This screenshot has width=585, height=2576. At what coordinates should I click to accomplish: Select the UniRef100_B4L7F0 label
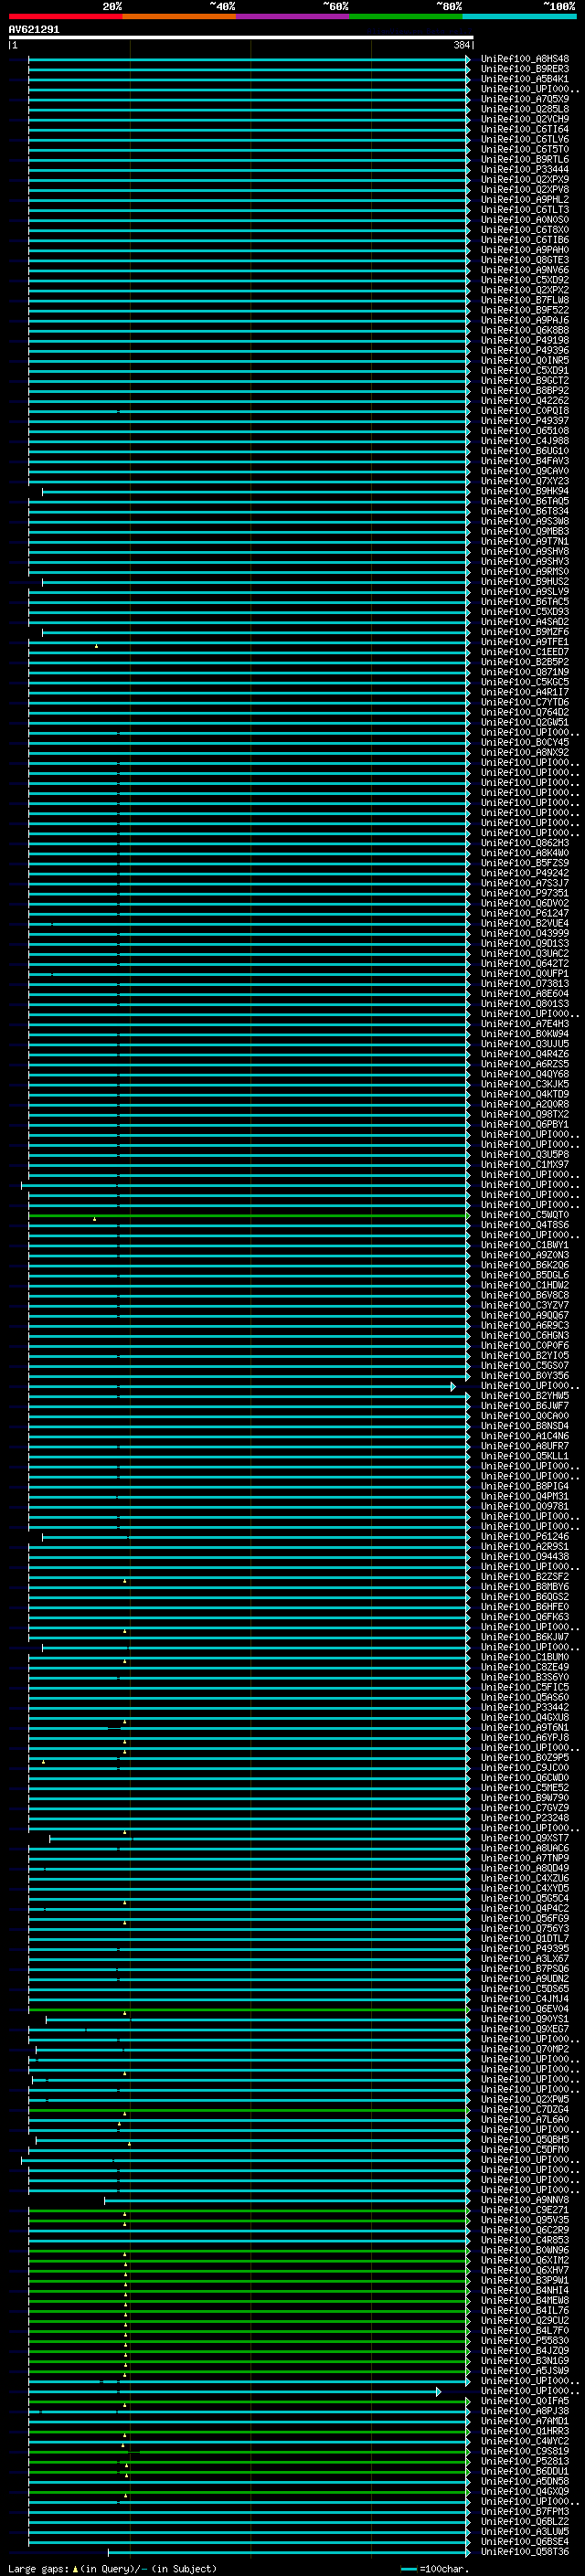coord(524,2331)
